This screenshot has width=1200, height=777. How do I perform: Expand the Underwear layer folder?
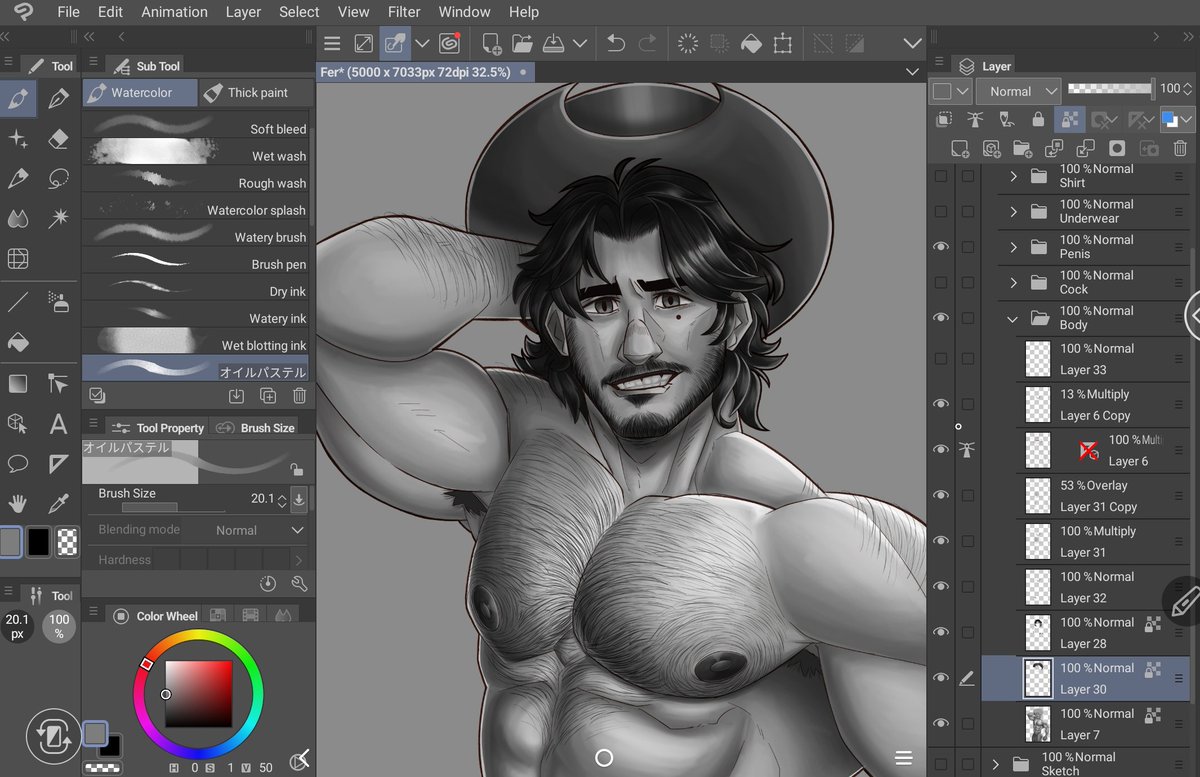tap(1013, 212)
